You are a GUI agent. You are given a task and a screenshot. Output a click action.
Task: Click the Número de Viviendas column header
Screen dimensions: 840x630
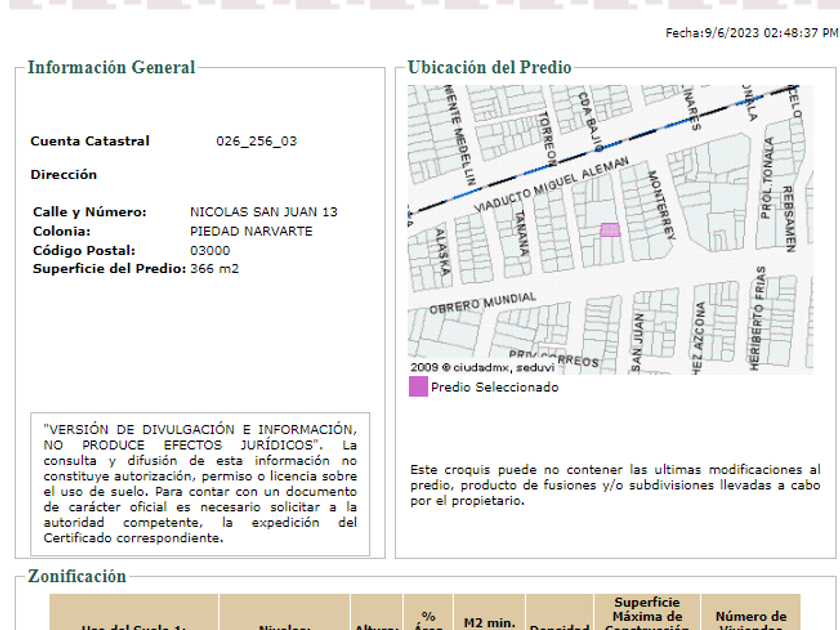[x=750, y=620]
